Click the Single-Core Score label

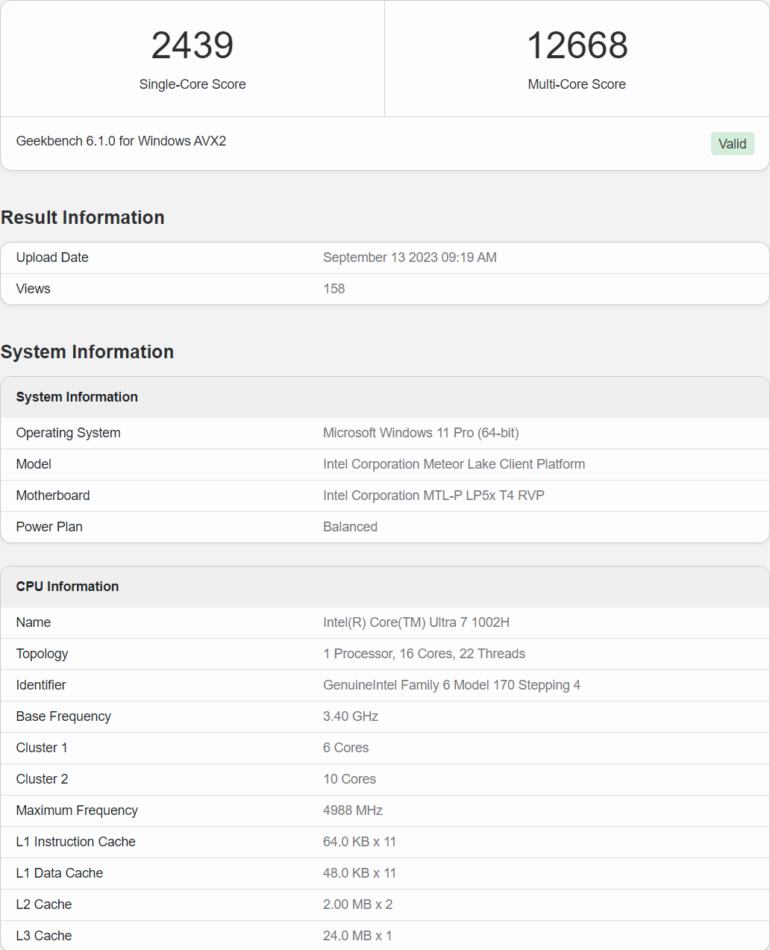[192, 84]
